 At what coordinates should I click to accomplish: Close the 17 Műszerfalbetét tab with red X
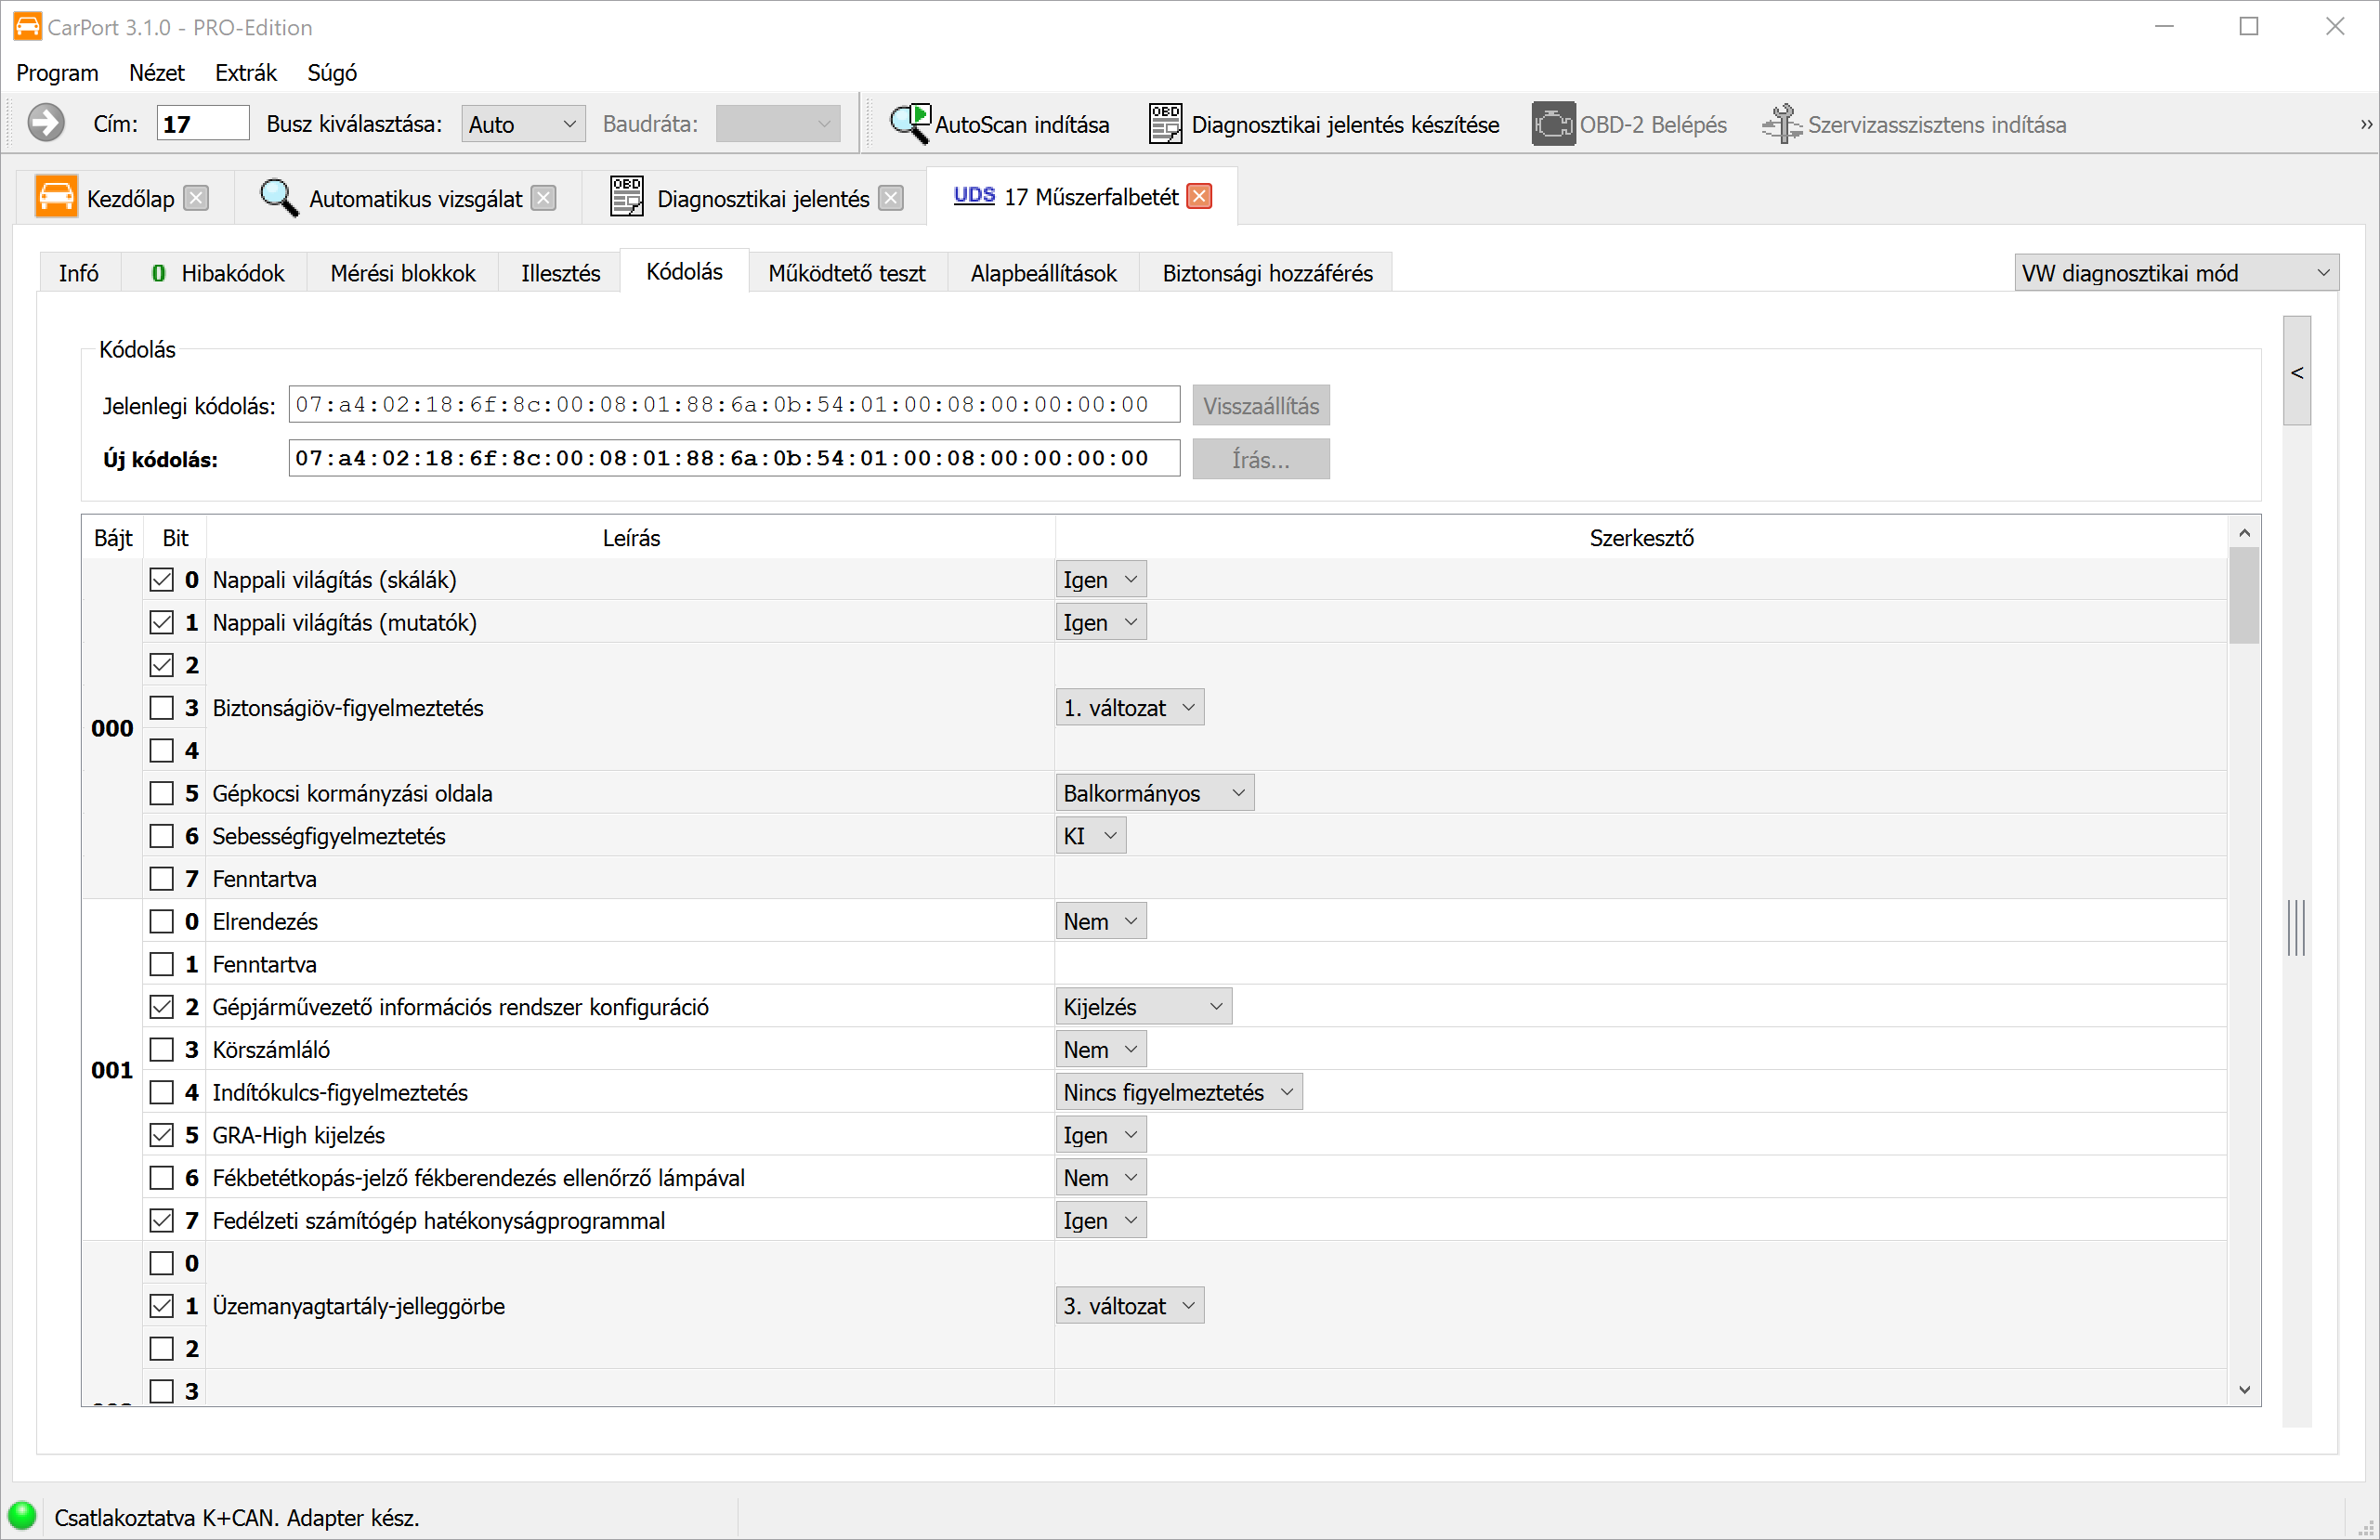click(x=1199, y=197)
